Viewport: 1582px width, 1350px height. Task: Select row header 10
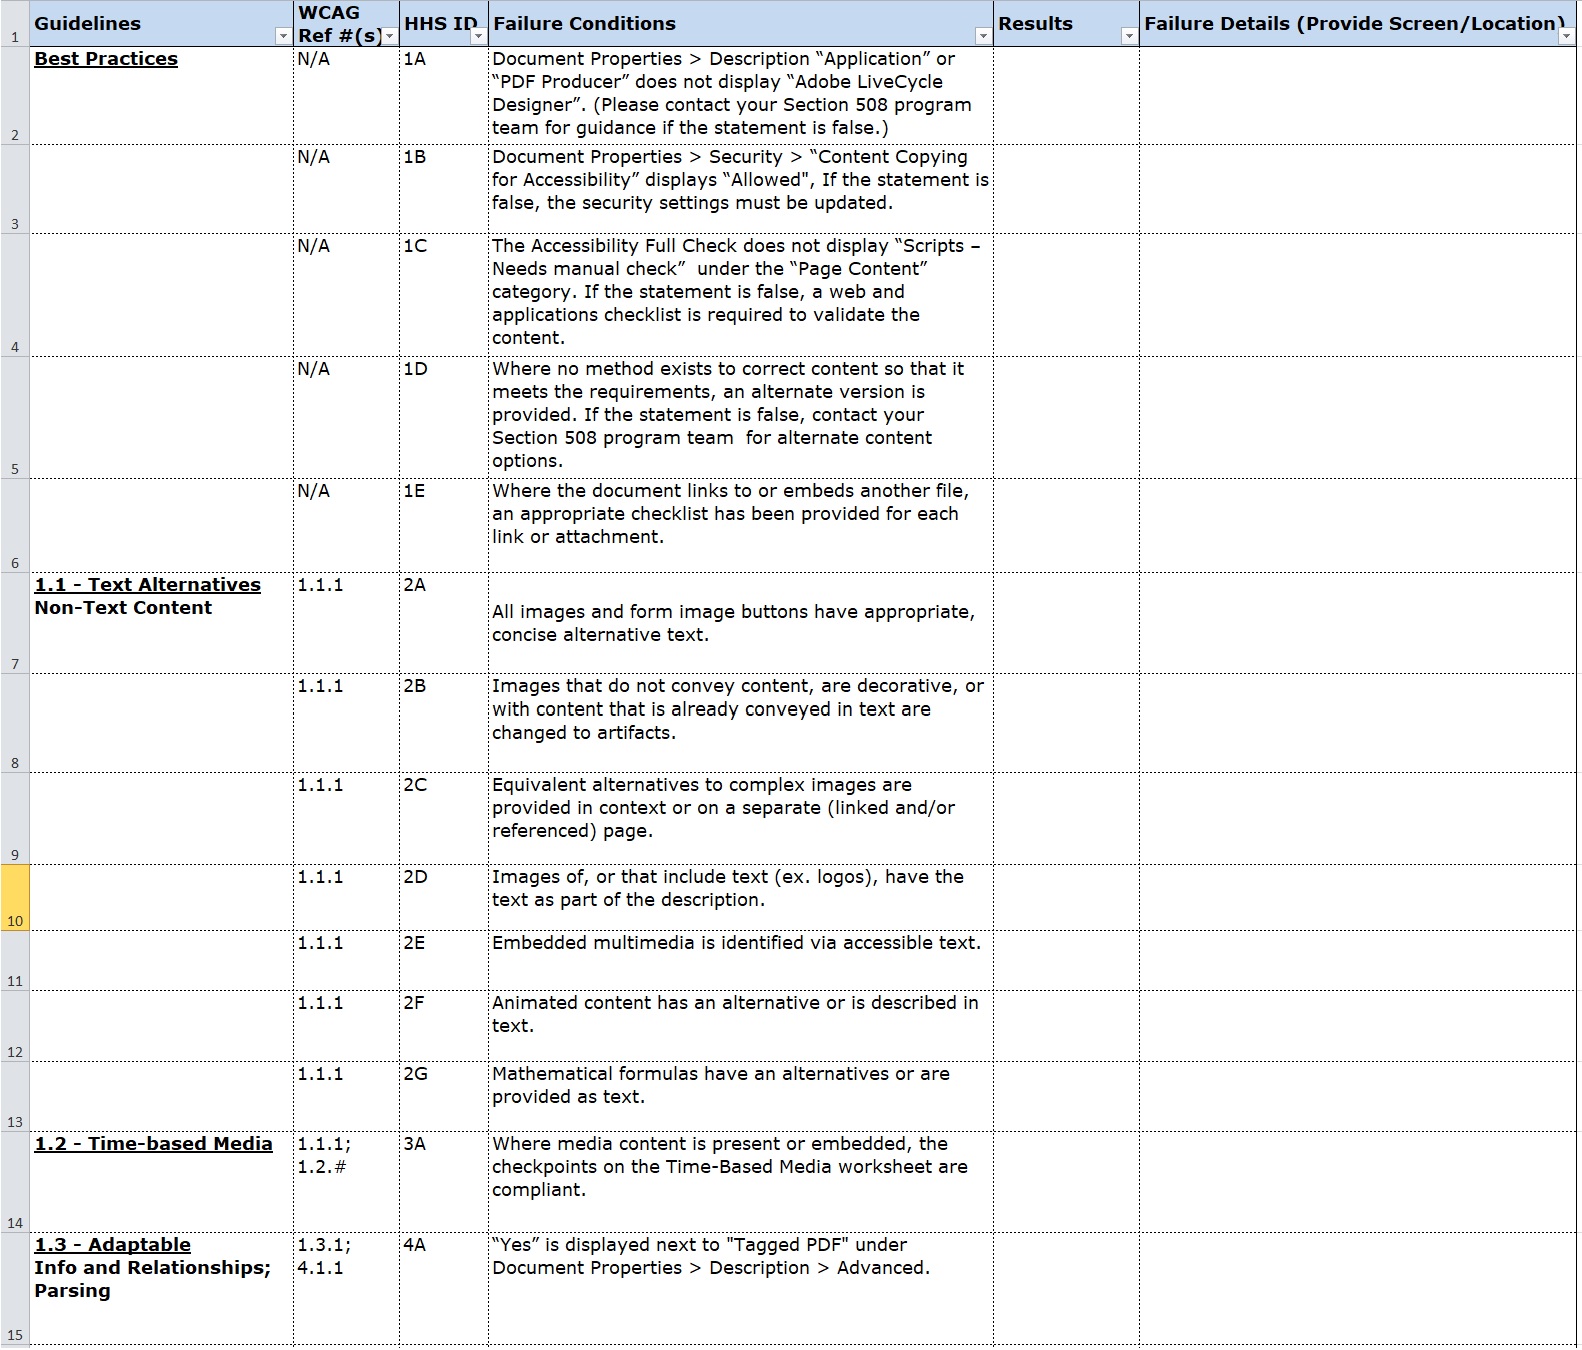(x=15, y=898)
